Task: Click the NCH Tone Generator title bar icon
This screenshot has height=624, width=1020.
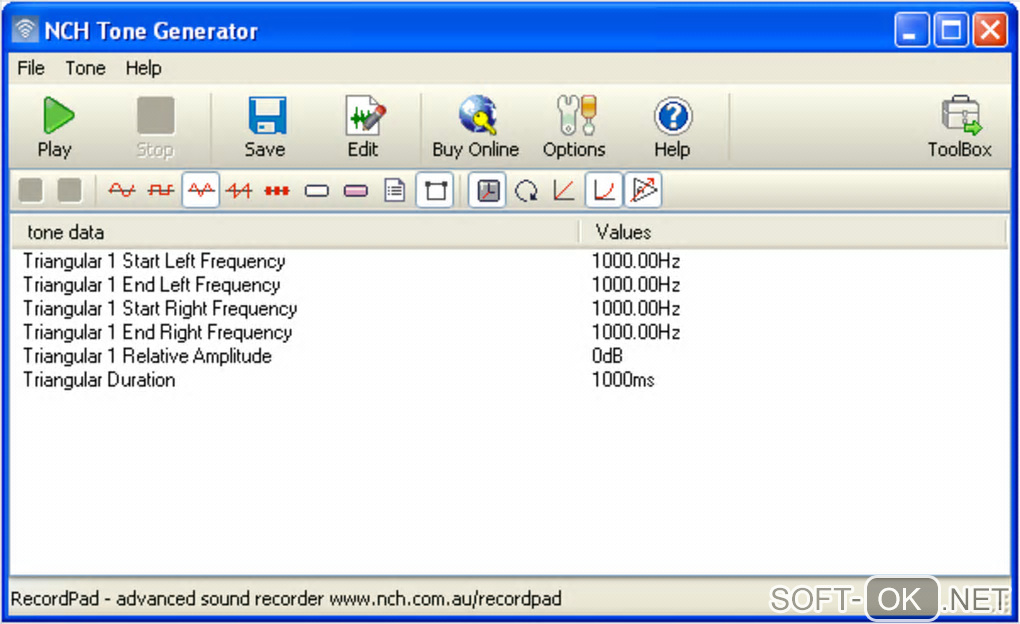Action: 25,30
